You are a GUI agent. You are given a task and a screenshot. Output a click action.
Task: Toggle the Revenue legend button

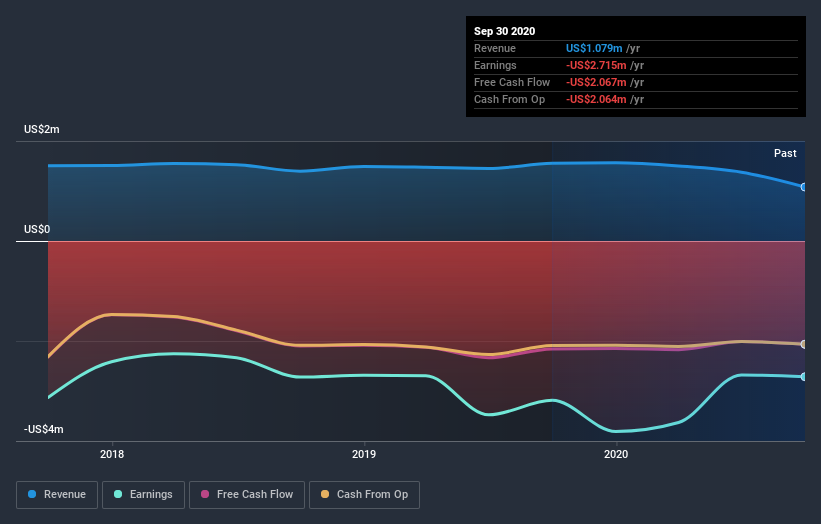point(57,495)
